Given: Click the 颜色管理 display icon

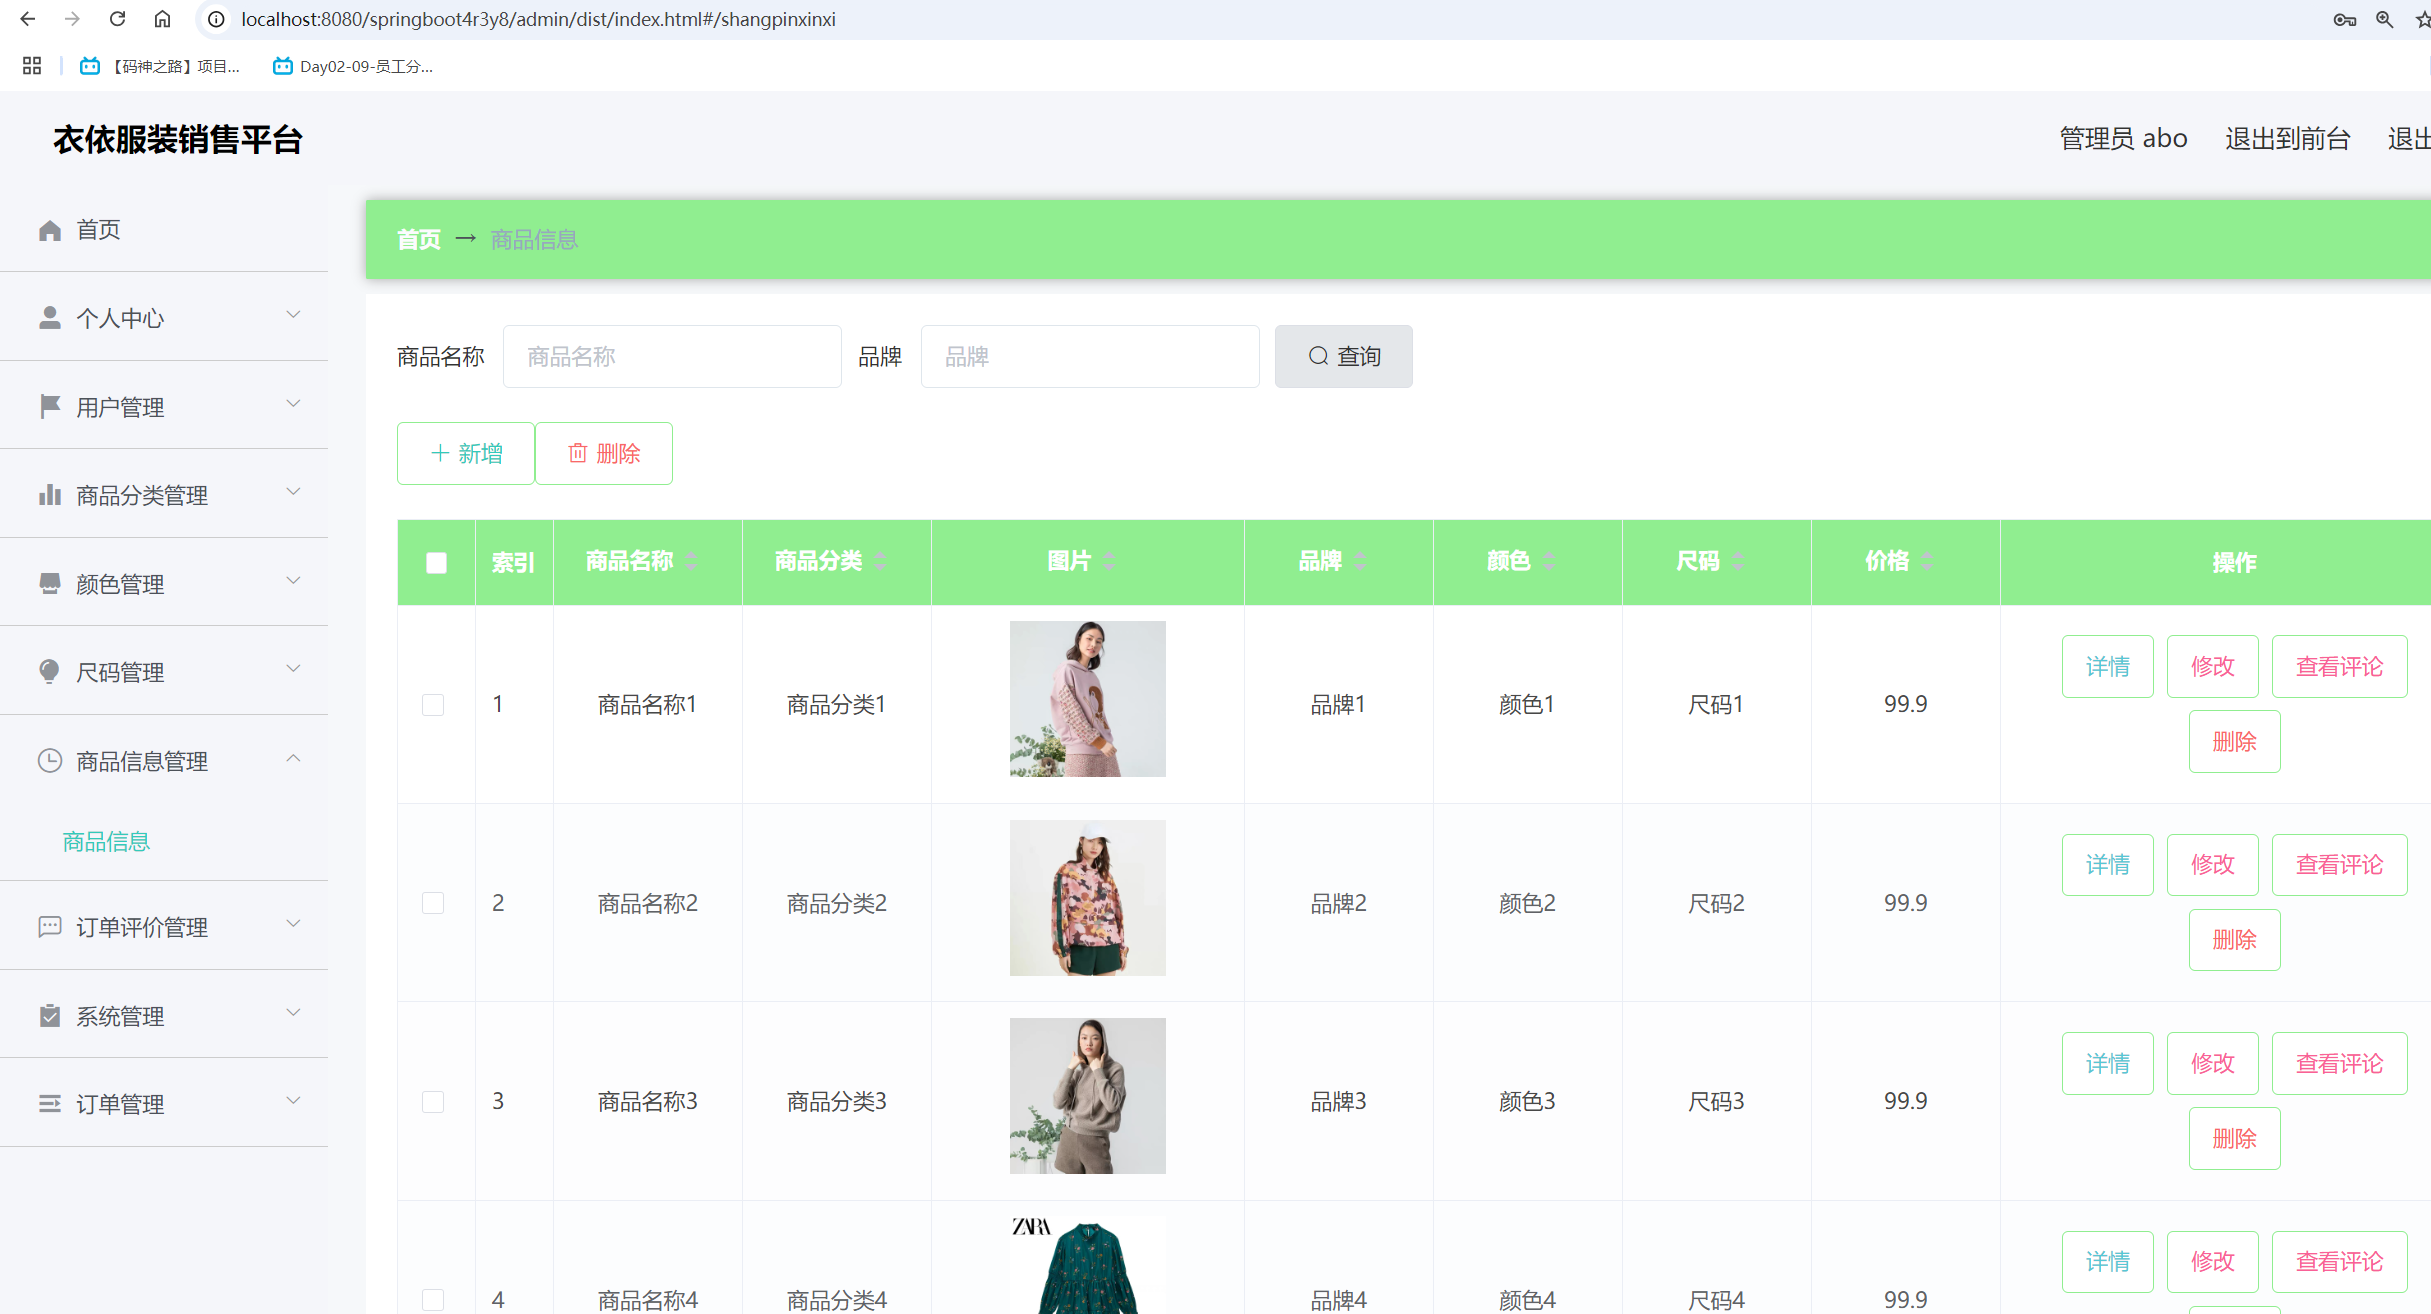Looking at the screenshot, I should (x=51, y=583).
